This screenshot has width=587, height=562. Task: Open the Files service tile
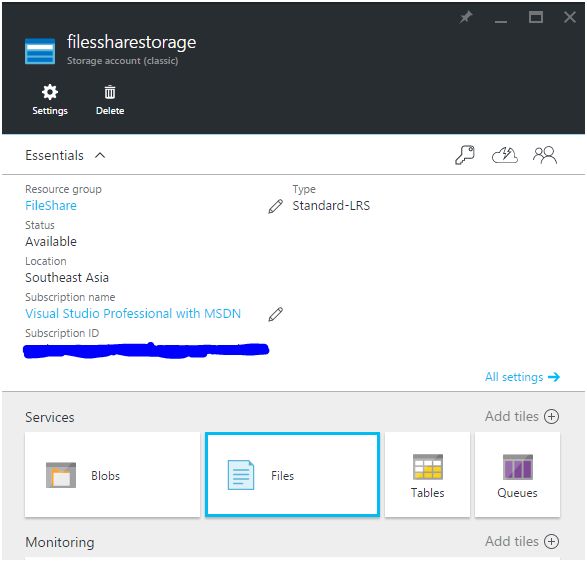292,475
